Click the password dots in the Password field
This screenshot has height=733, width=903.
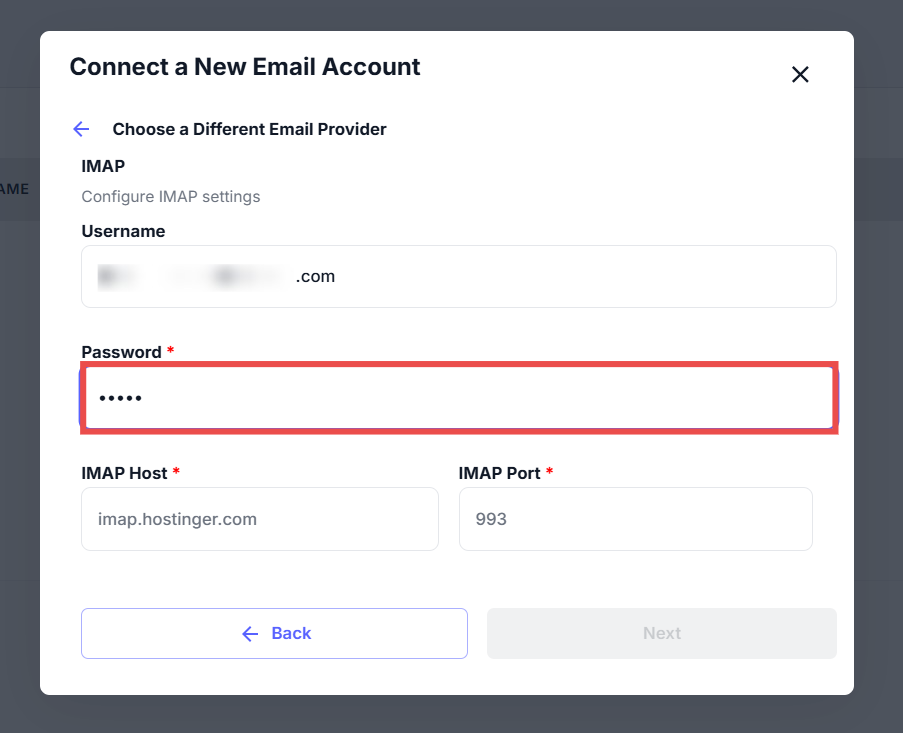point(120,398)
